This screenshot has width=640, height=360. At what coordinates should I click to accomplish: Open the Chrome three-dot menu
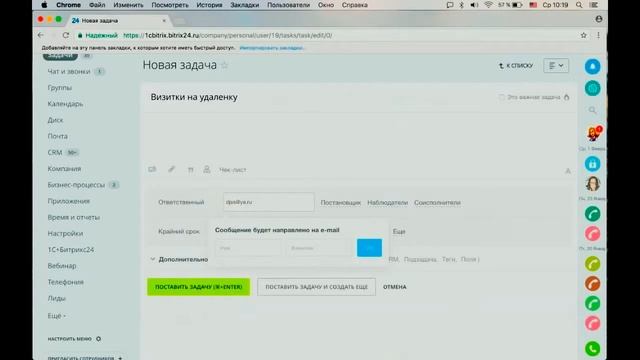pos(598,36)
